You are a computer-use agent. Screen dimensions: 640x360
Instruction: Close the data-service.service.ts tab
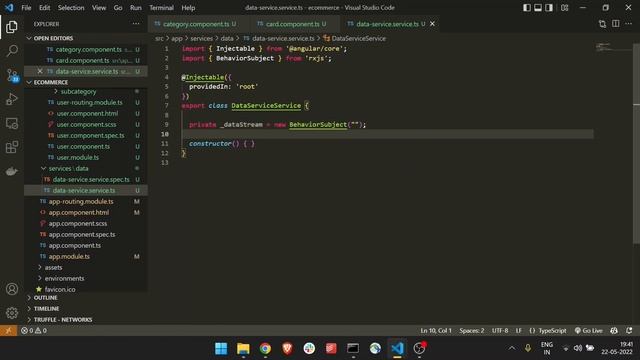coord(432,24)
